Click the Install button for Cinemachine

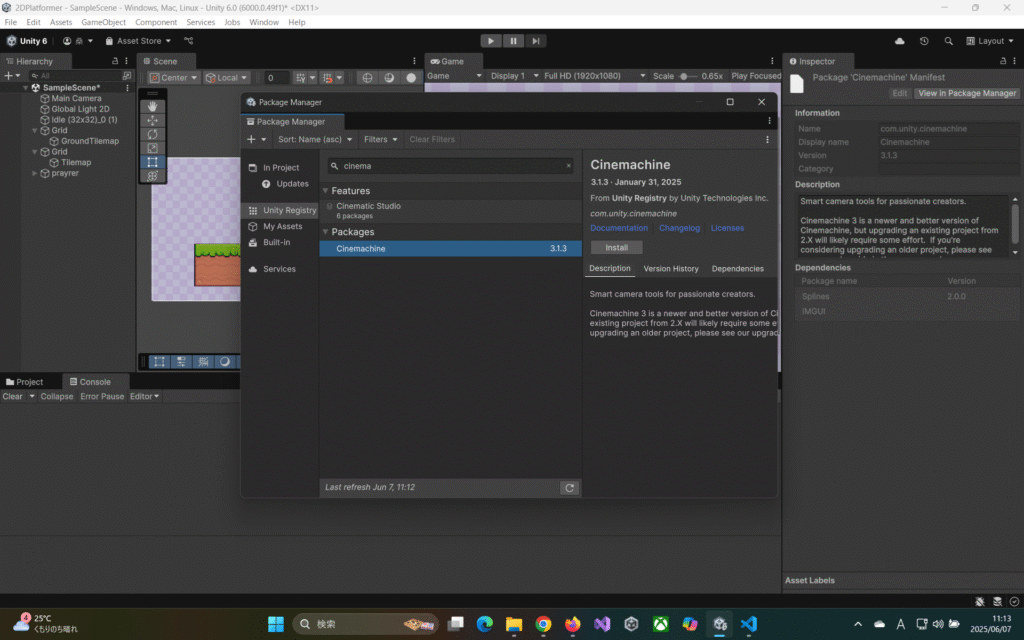coord(616,248)
